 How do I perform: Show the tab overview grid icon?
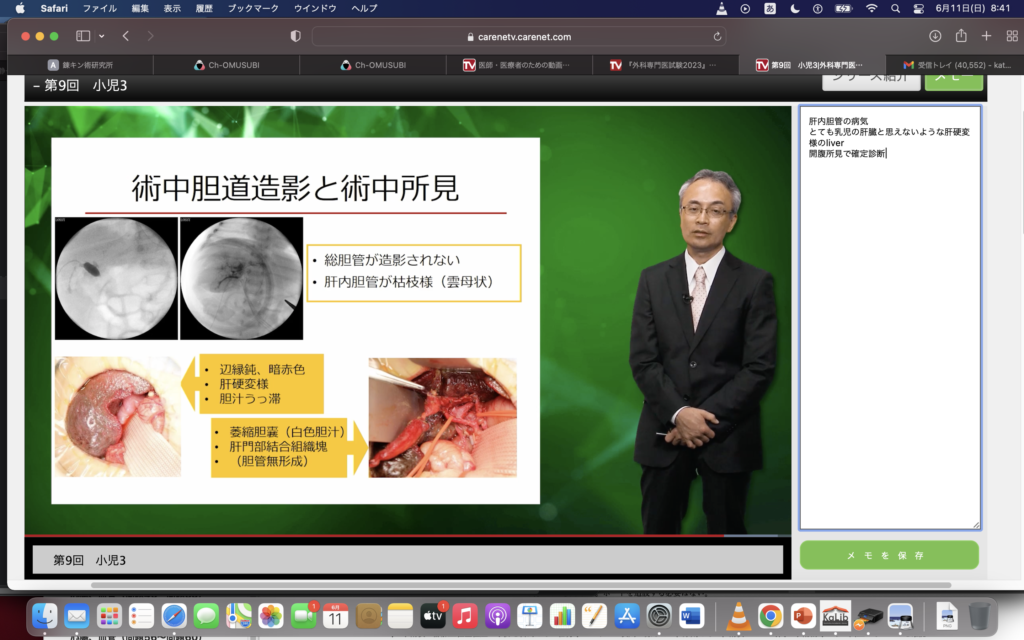pos(1011,36)
